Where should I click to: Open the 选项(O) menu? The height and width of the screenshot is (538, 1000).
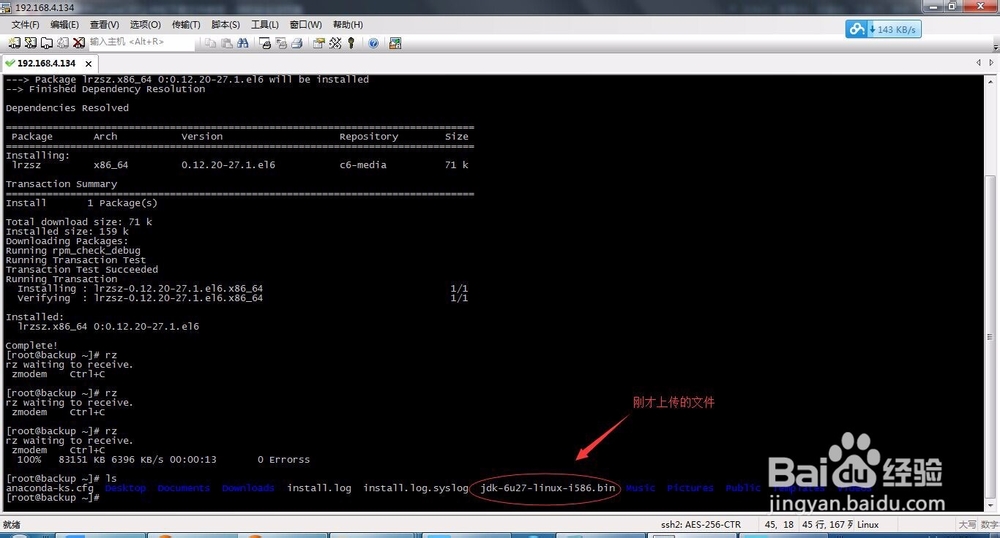(x=145, y=24)
